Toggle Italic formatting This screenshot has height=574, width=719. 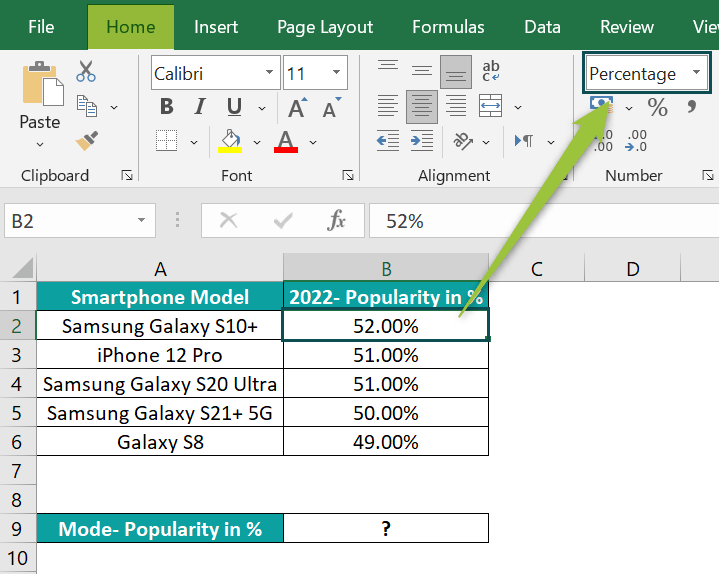click(200, 107)
